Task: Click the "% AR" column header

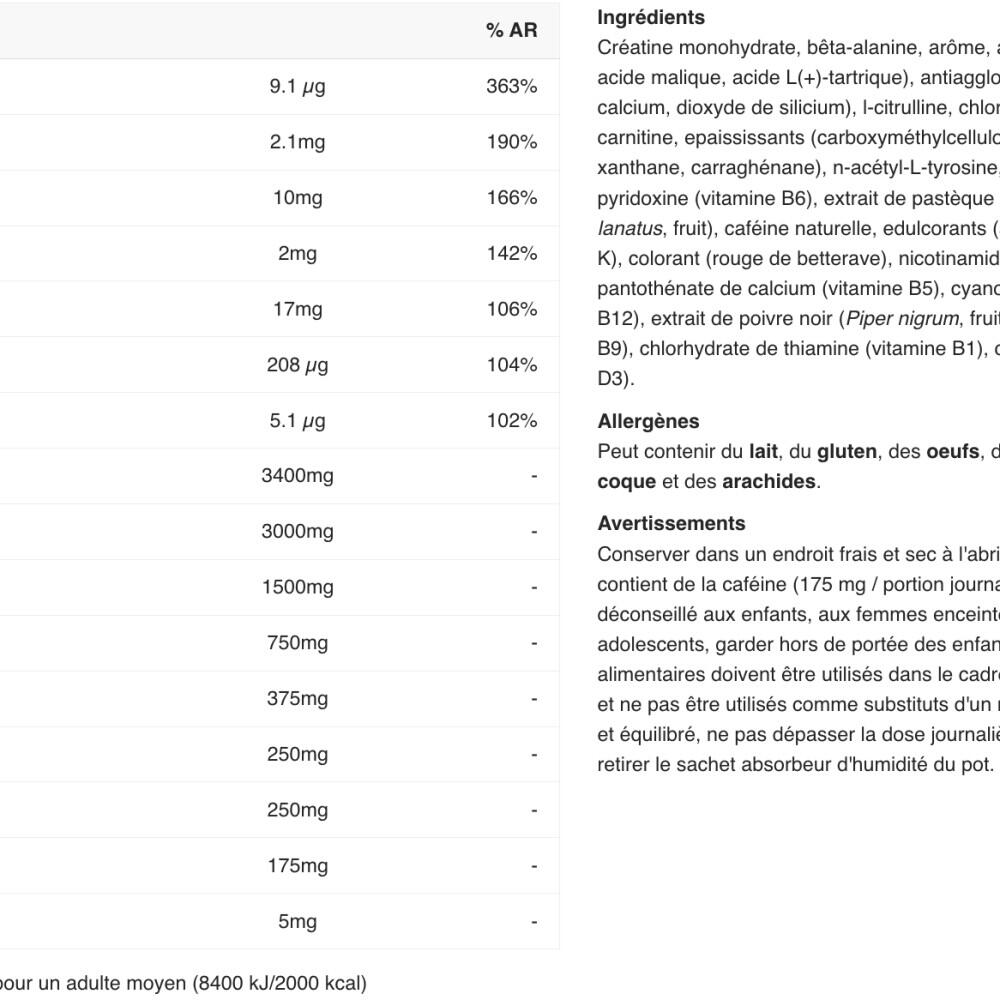Action: click(x=511, y=31)
